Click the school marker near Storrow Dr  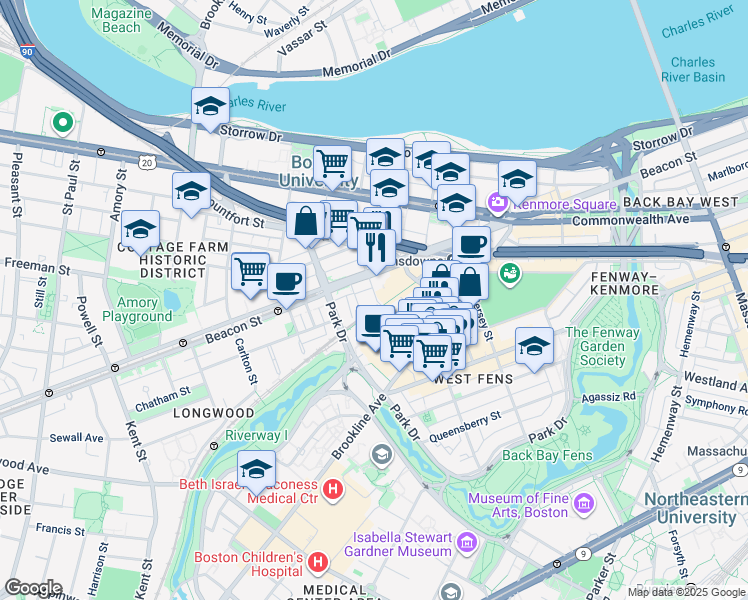pyautogui.click(x=210, y=109)
